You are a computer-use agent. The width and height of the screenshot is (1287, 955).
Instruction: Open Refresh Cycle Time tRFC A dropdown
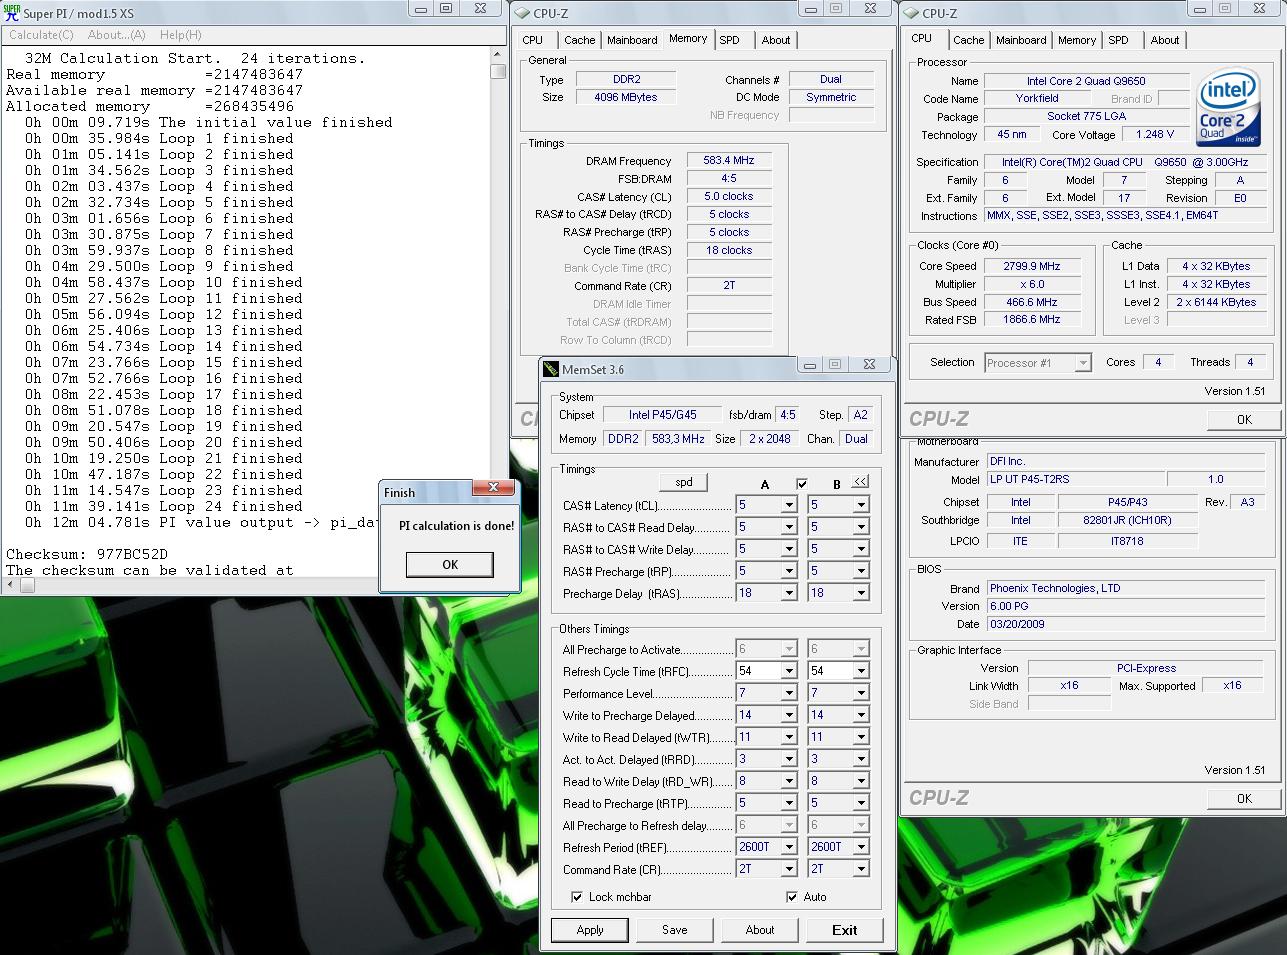click(788, 671)
